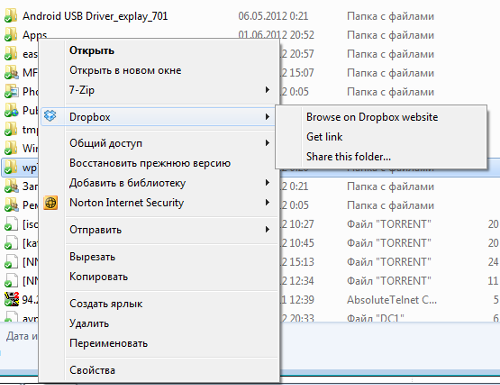The height and width of the screenshot is (385, 500).
Task: Click Файл "TORRENT" in the 12:34 row
Action: pos(389,281)
